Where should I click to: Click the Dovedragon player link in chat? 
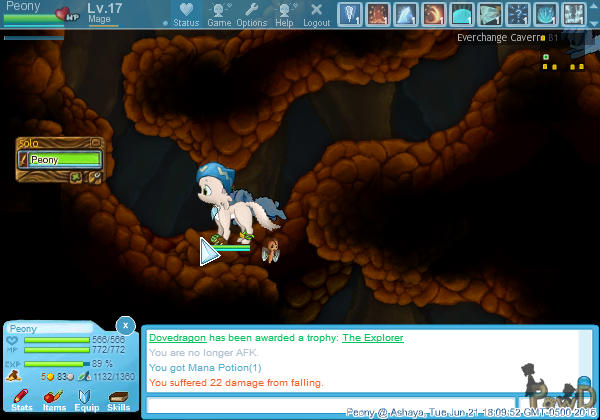tap(177, 339)
